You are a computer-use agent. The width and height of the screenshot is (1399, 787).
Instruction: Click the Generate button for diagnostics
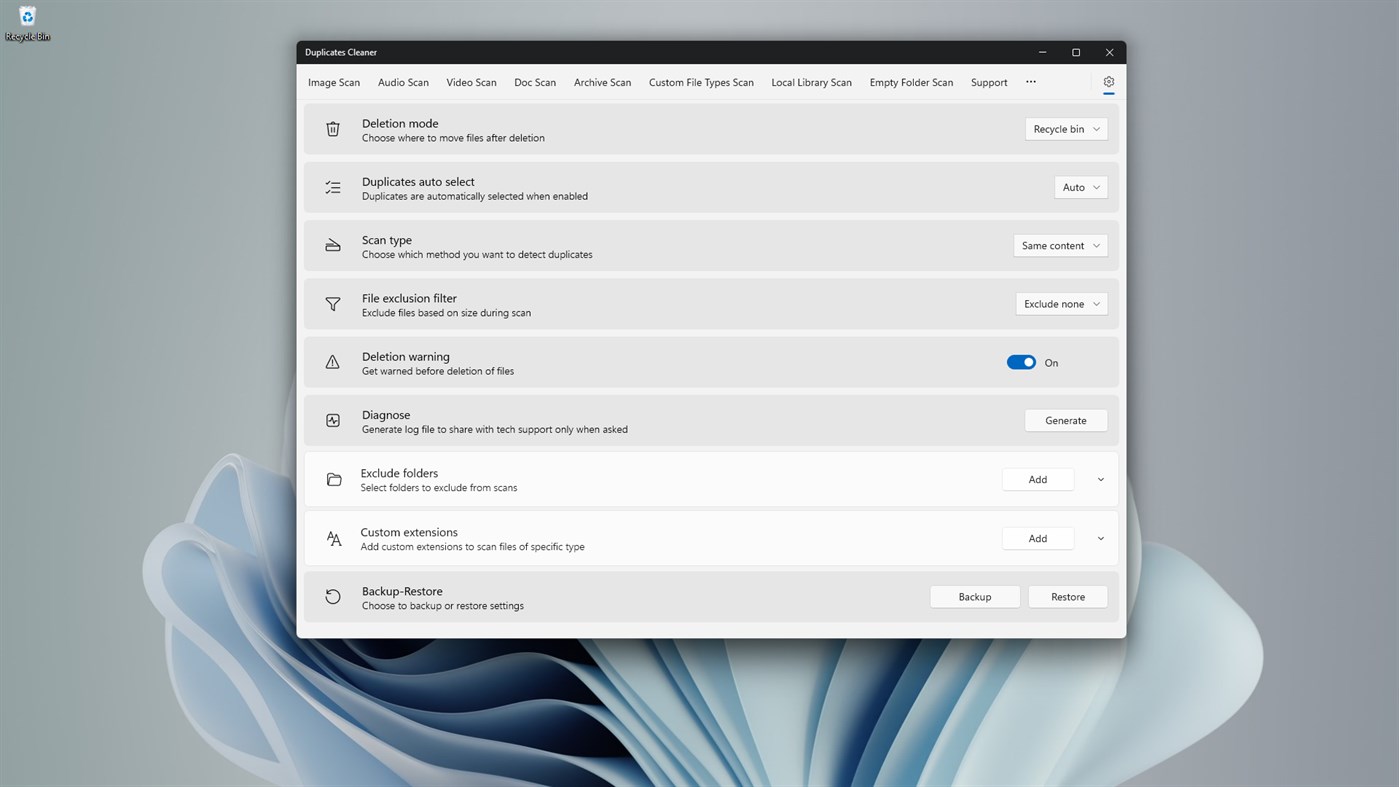pos(1065,420)
